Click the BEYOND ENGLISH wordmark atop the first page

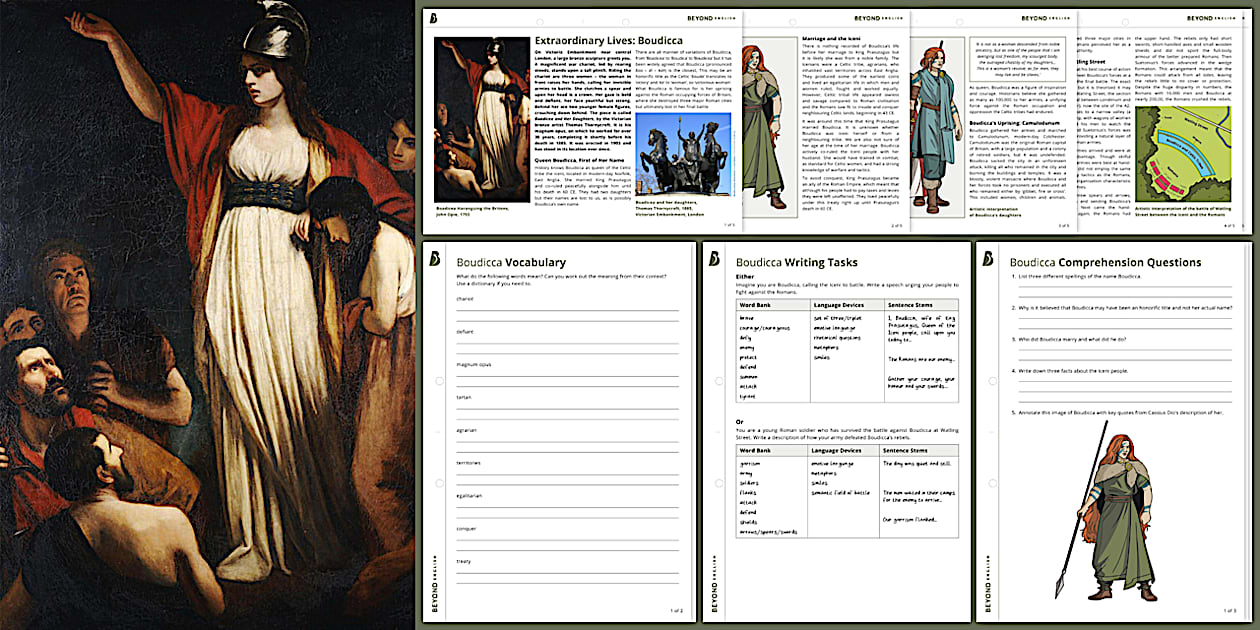coord(712,18)
